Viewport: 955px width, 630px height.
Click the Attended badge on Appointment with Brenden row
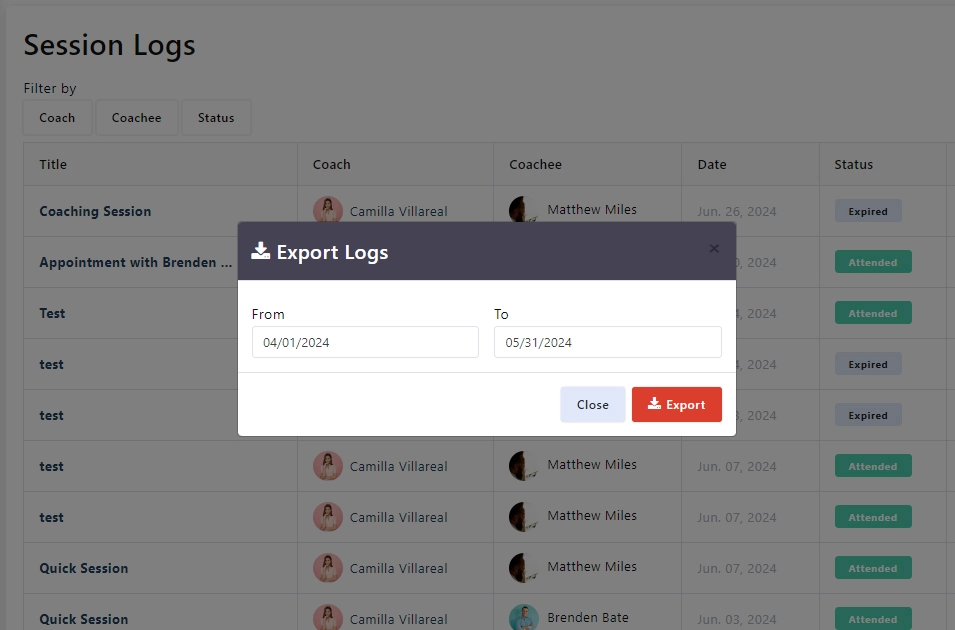(872, 262)
